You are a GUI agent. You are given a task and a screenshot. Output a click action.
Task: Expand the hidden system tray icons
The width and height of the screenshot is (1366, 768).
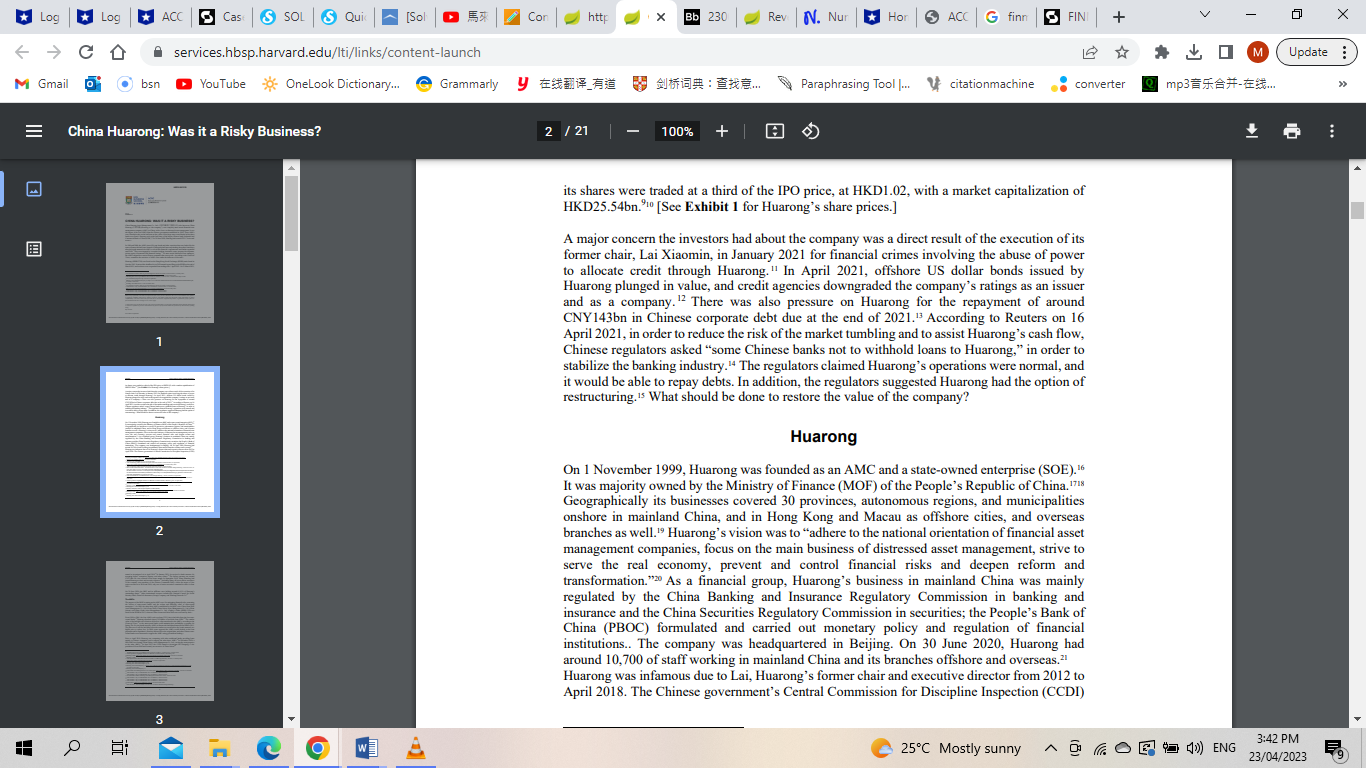tap(1051, 748)
